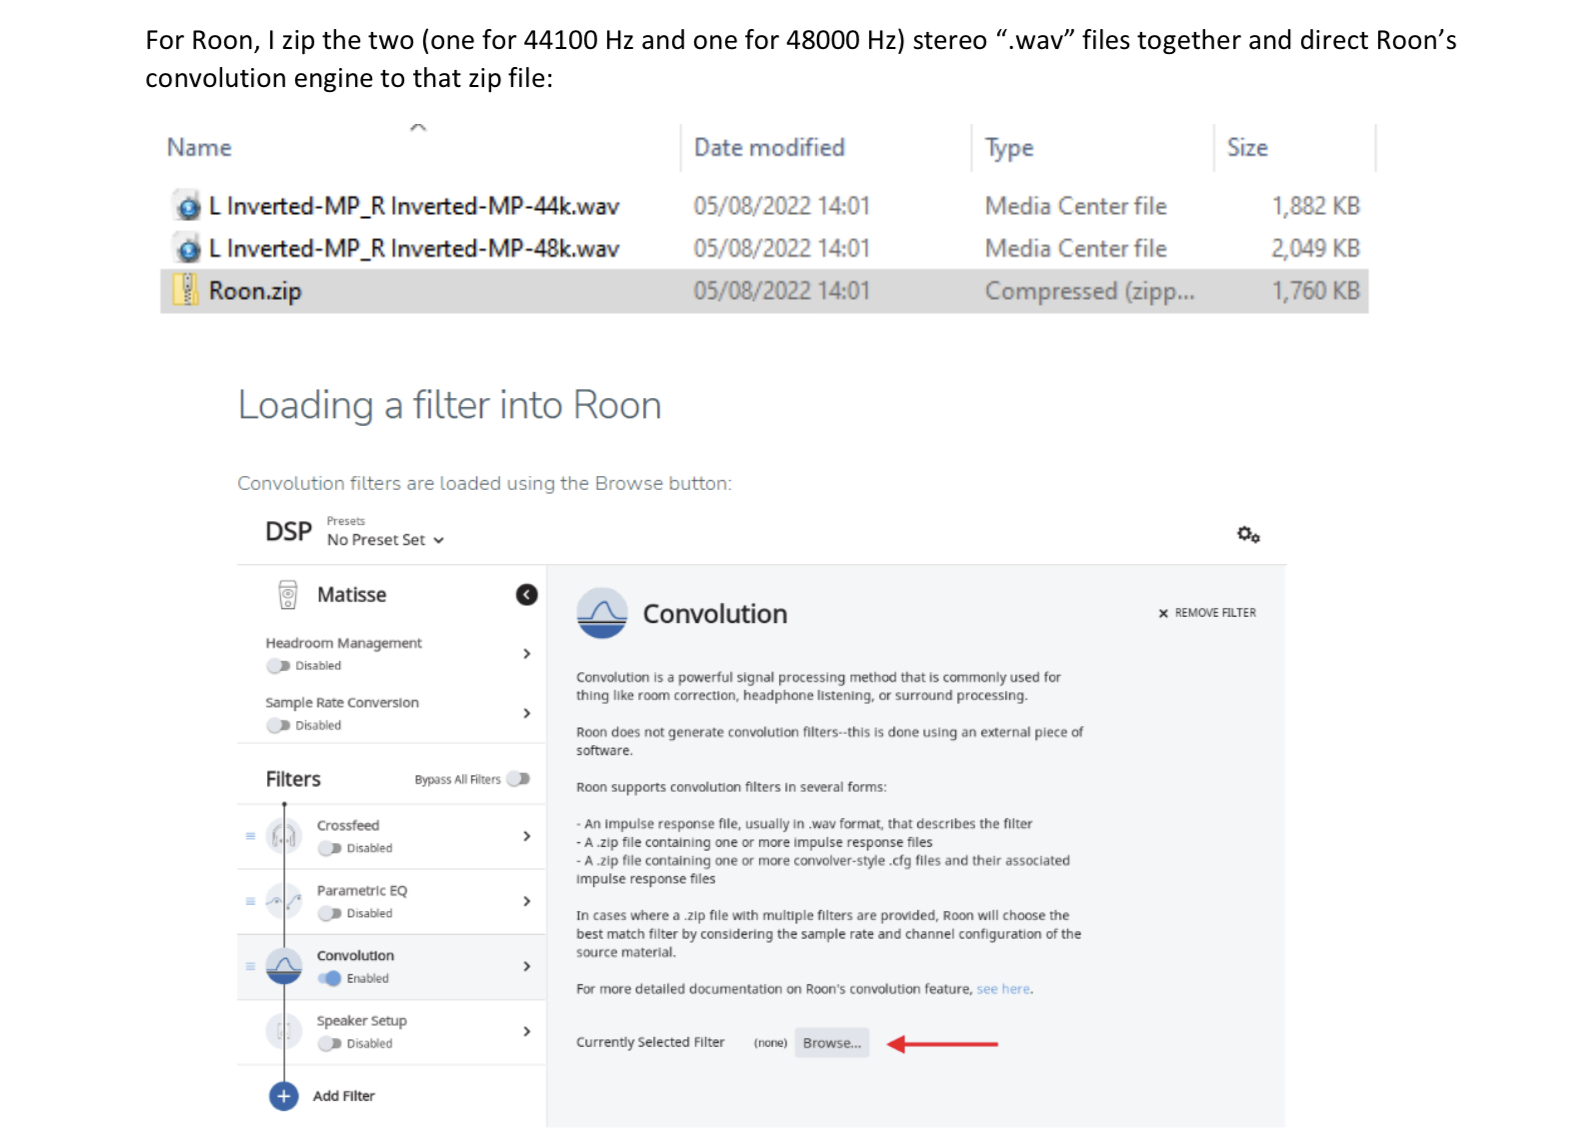The width and height of the screenshot is (1594, 1141).
Task: Click the (none) selected filter value
Action: pos(770,1043)
